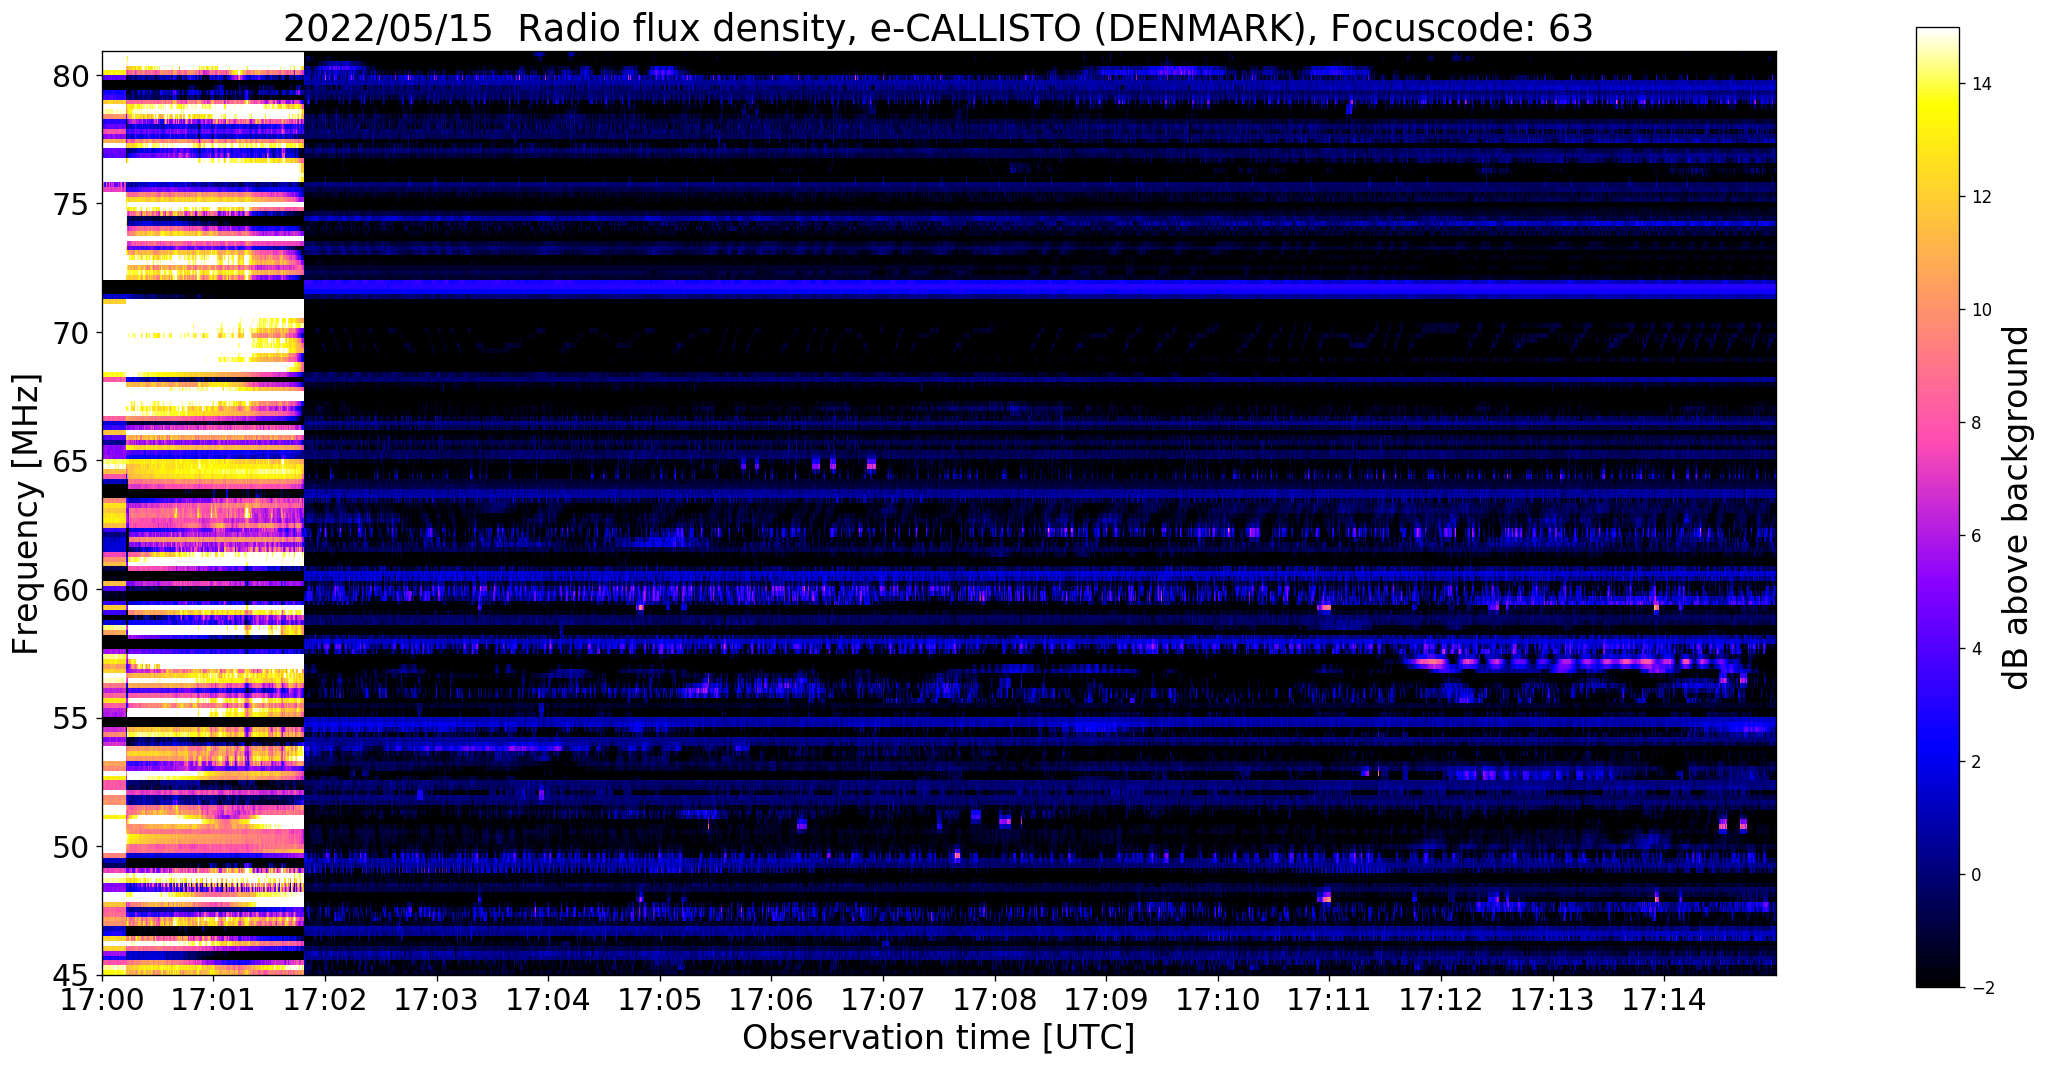Click the 17:02 time tick label
2047x1067 pixels.
pyautogui.click(x=326, y=1001)
